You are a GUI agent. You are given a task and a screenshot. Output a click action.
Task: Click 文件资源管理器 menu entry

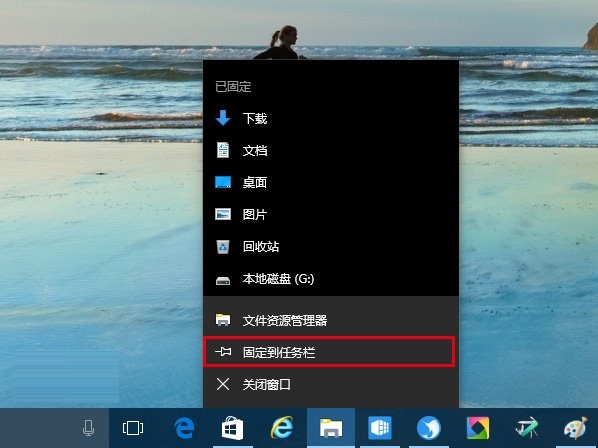(331, 320)
